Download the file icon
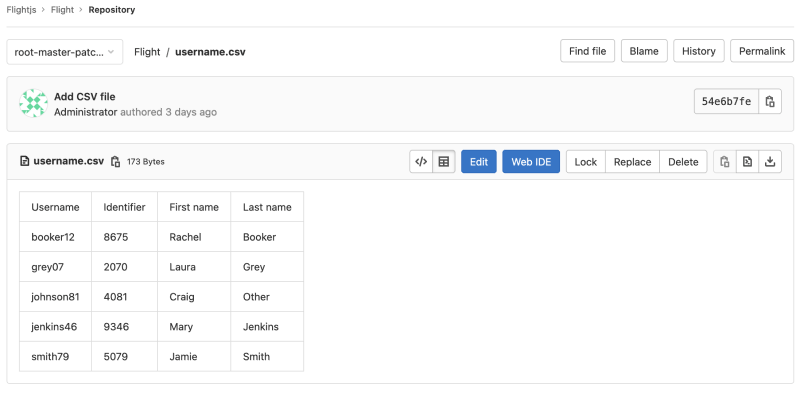 tap(770, 162)
